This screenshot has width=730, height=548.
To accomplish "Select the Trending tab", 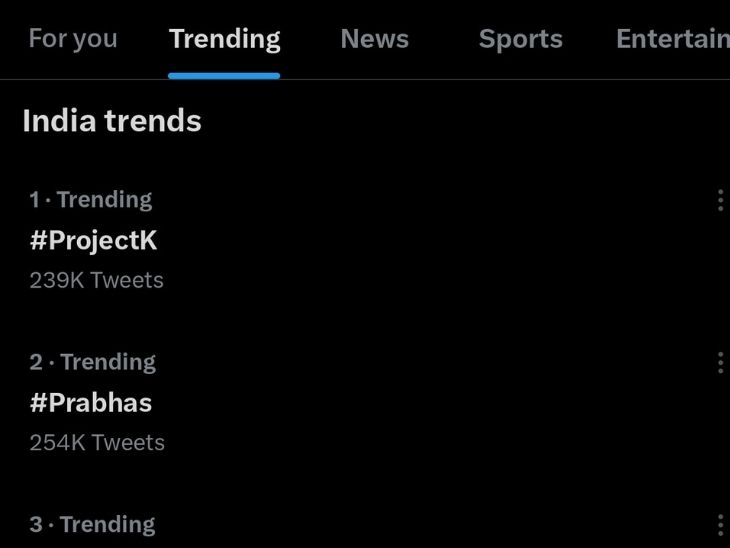I will [x=224, y=39].
